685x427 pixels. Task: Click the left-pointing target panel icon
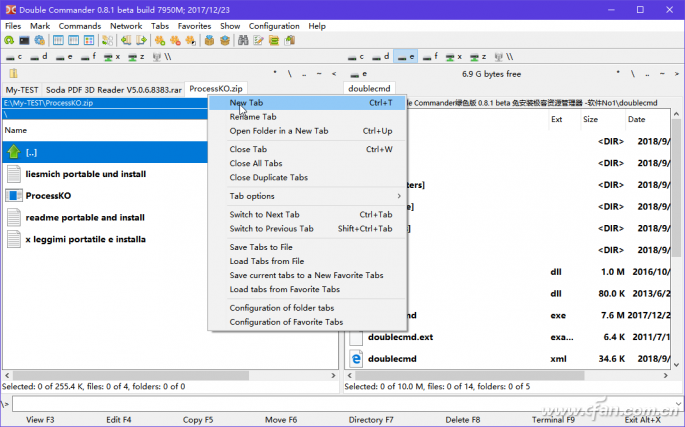pos(126,41)
